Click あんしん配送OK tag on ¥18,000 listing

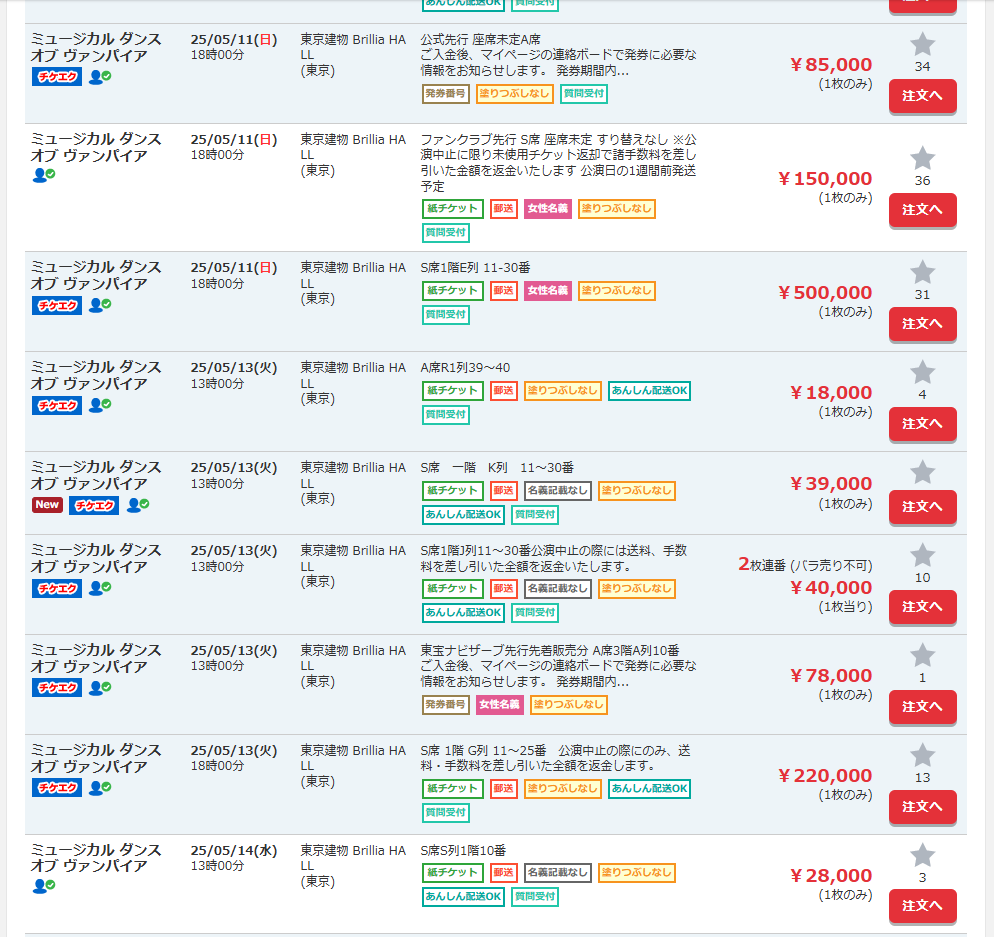tap(649, 391)
